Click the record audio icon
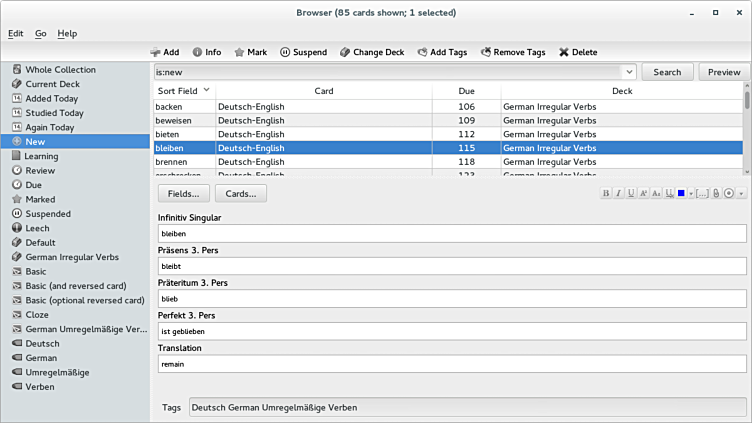This screenshot has height=423, width=752. click(728, 193)
